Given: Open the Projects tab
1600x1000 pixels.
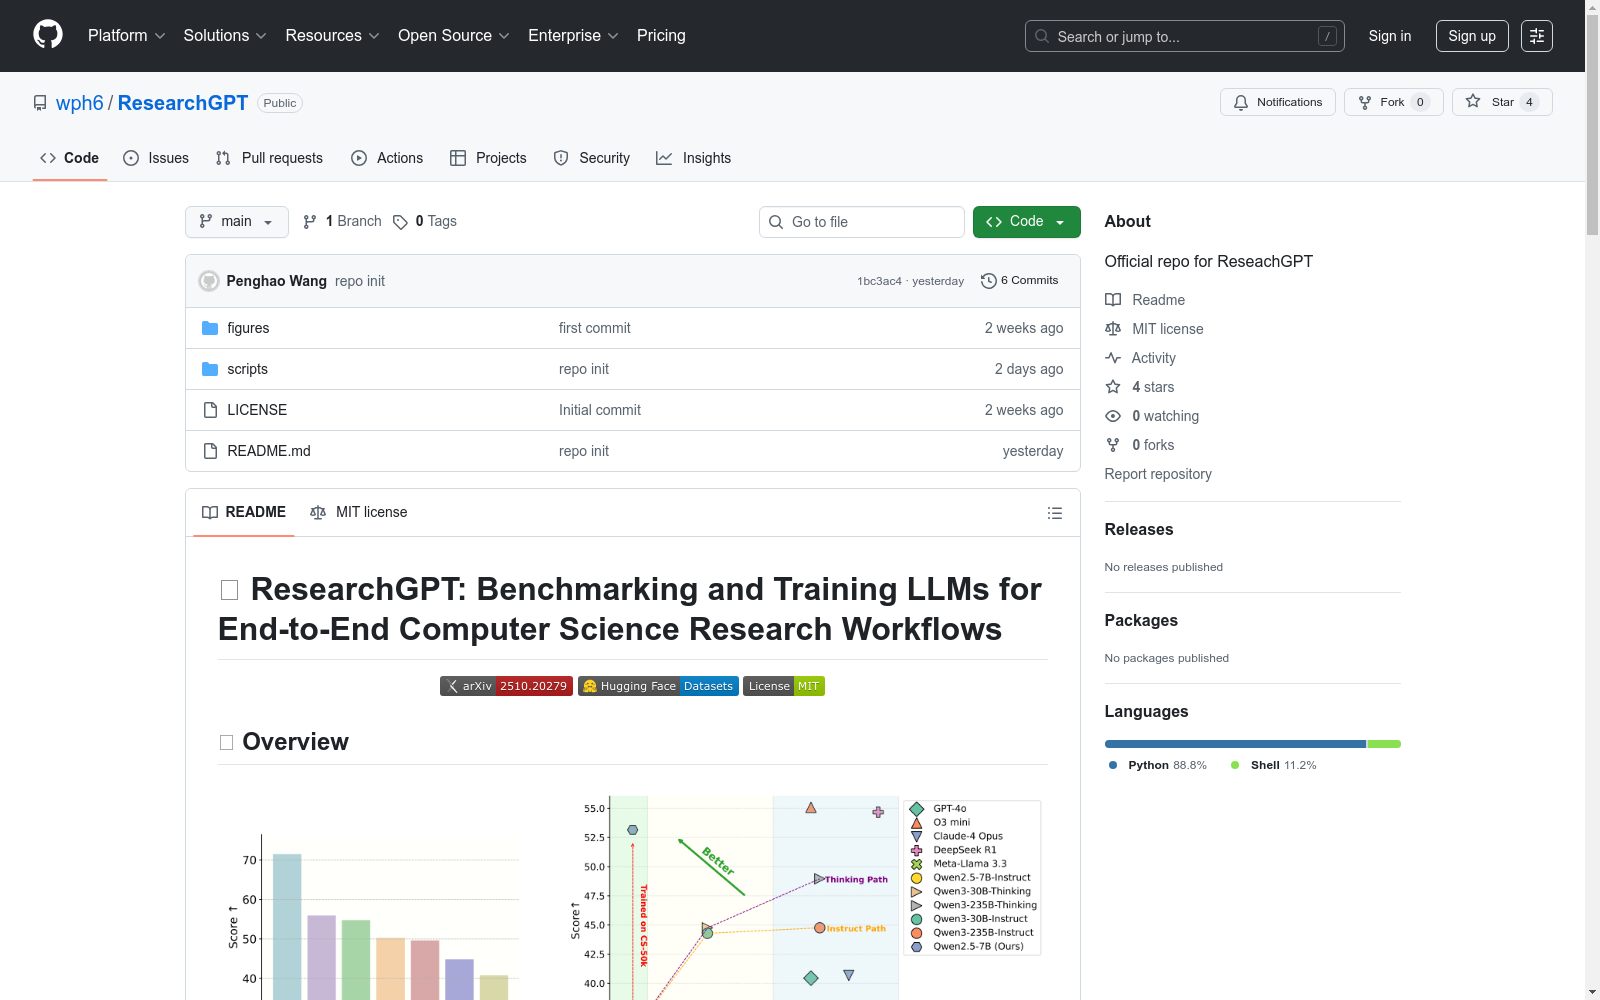Looking at the screenshot, I should (x=488, y=158).
